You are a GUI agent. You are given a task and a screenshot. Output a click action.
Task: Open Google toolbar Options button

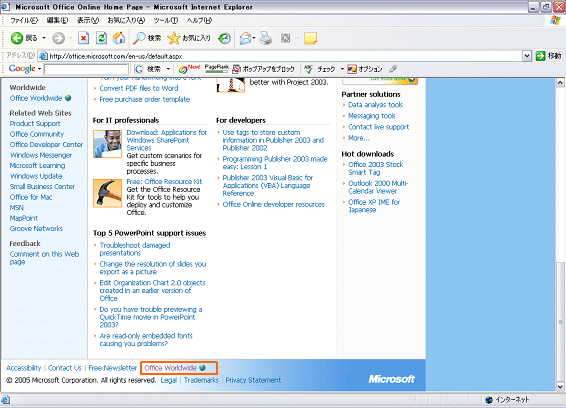click(365, 69)
